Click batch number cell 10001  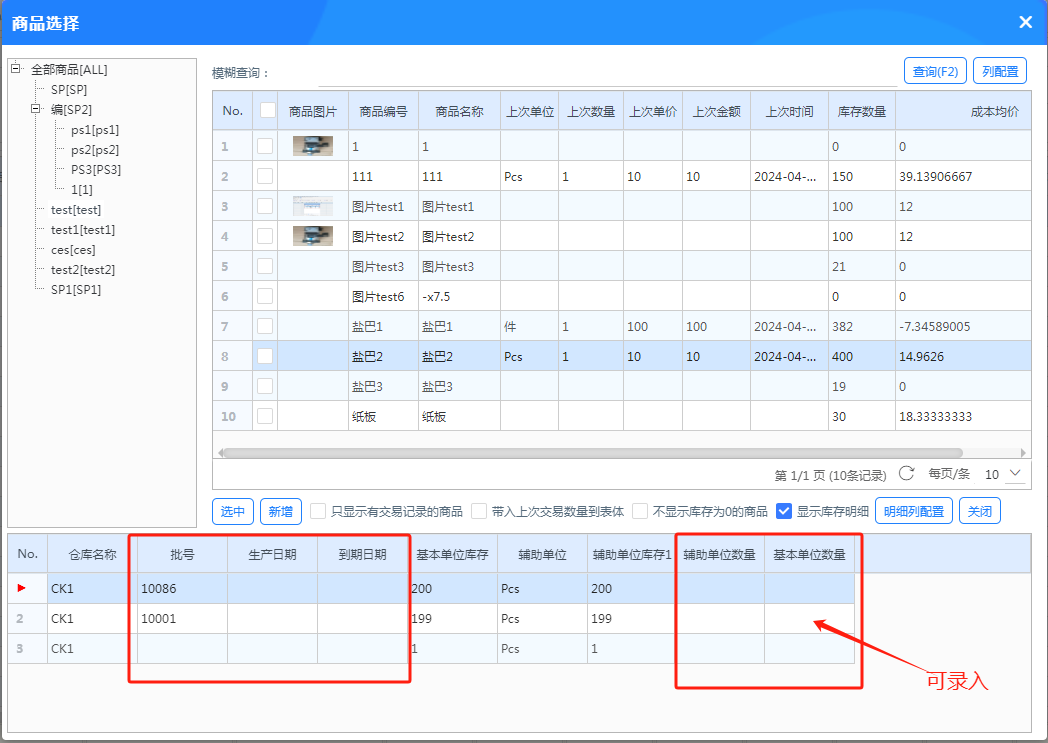point(182,619)
